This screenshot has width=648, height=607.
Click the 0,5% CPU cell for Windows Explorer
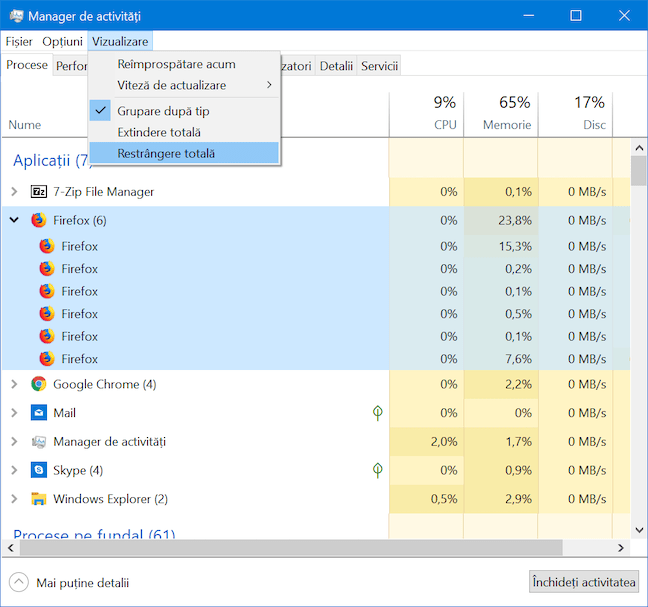tap(426, 499)
